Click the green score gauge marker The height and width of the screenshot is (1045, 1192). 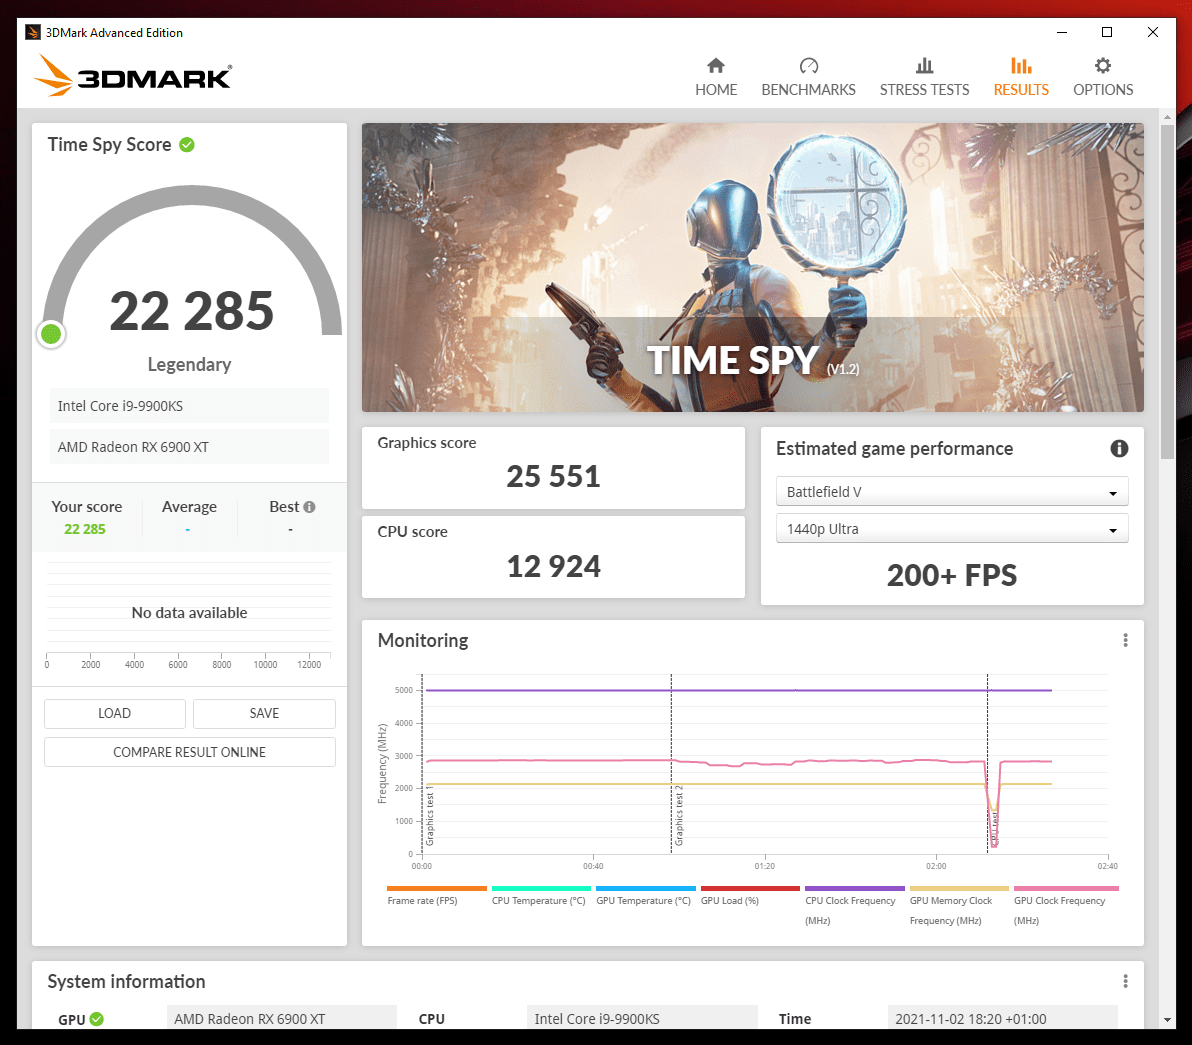tap(51, 334)
